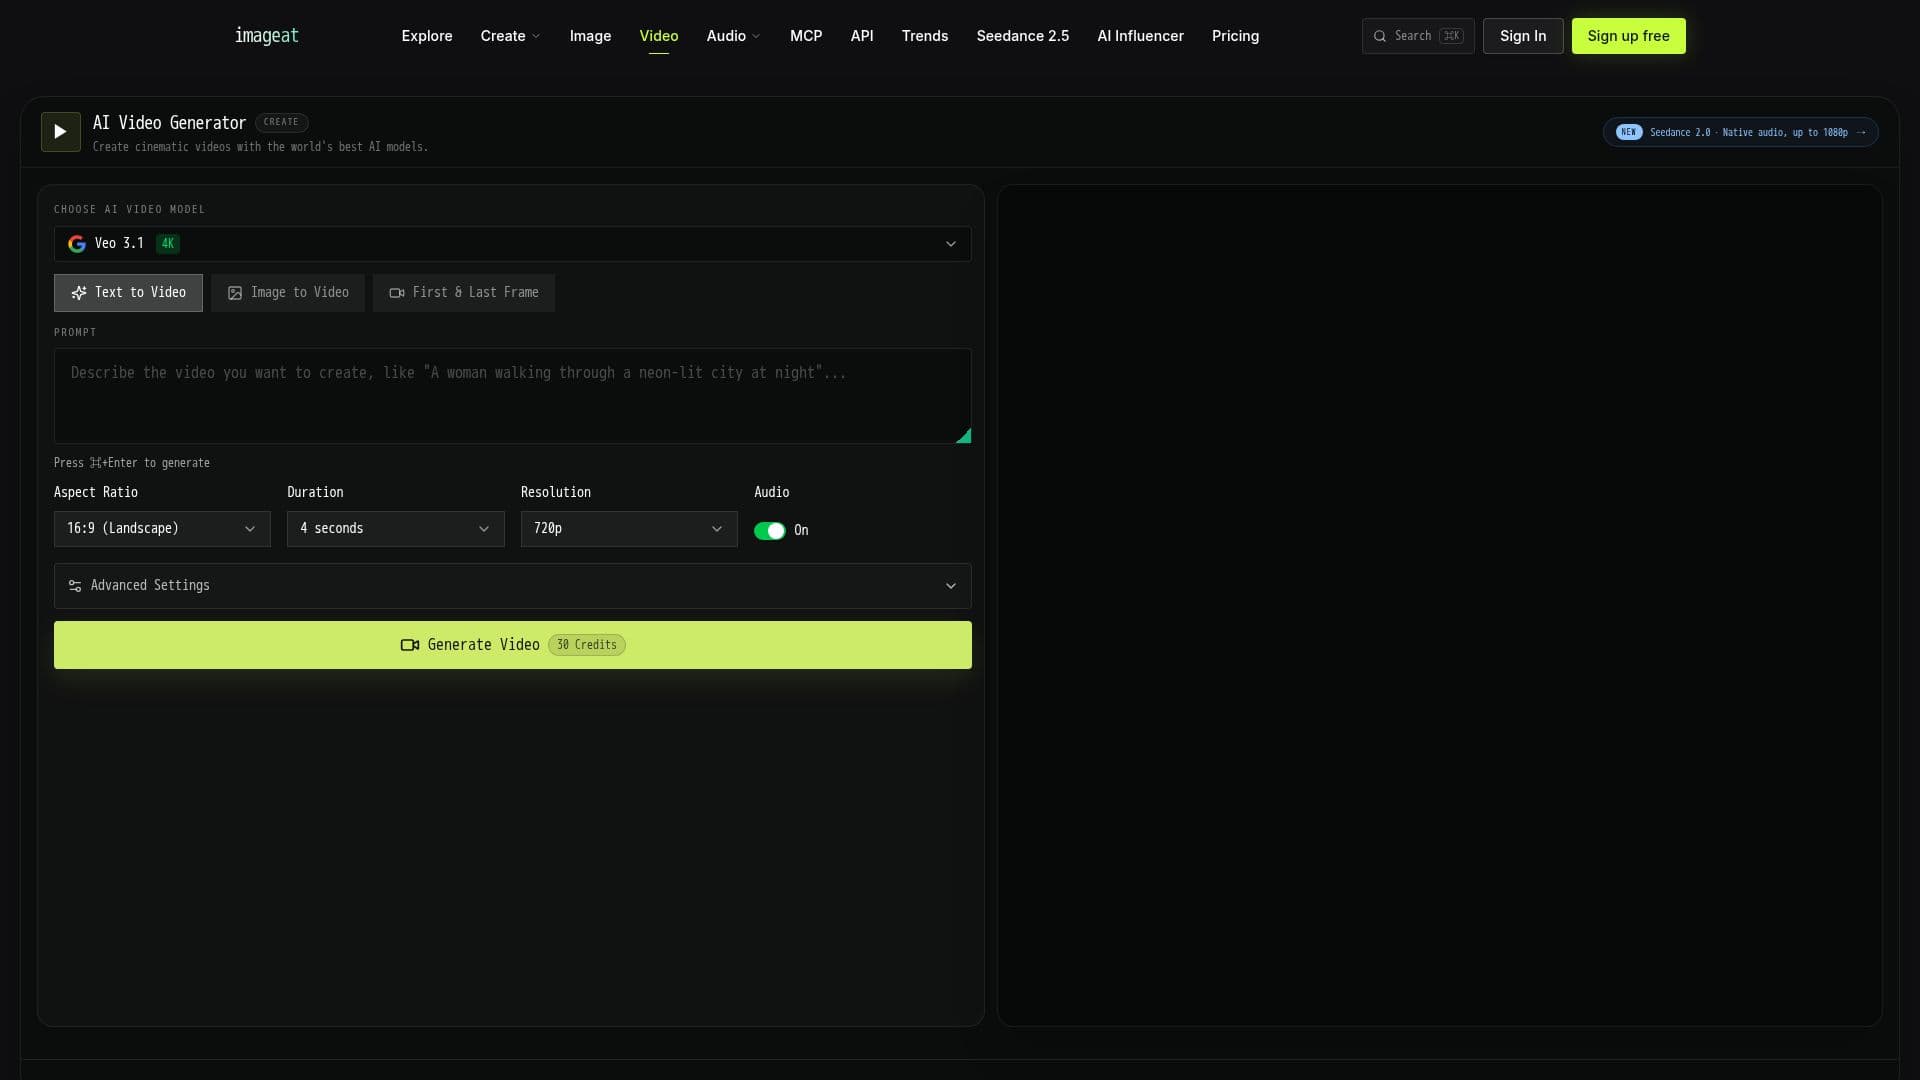The image size is (1920, 1080).
Task: Click into the prompt text area
Action: [x=512, y=396]
